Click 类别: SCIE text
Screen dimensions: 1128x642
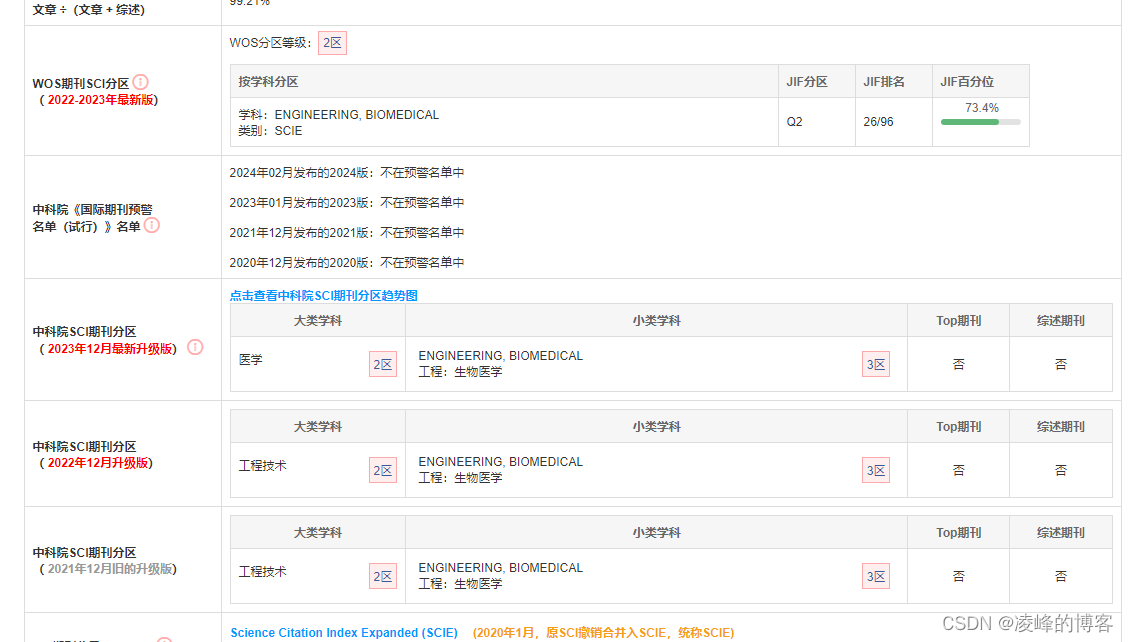tap(270, 130)
